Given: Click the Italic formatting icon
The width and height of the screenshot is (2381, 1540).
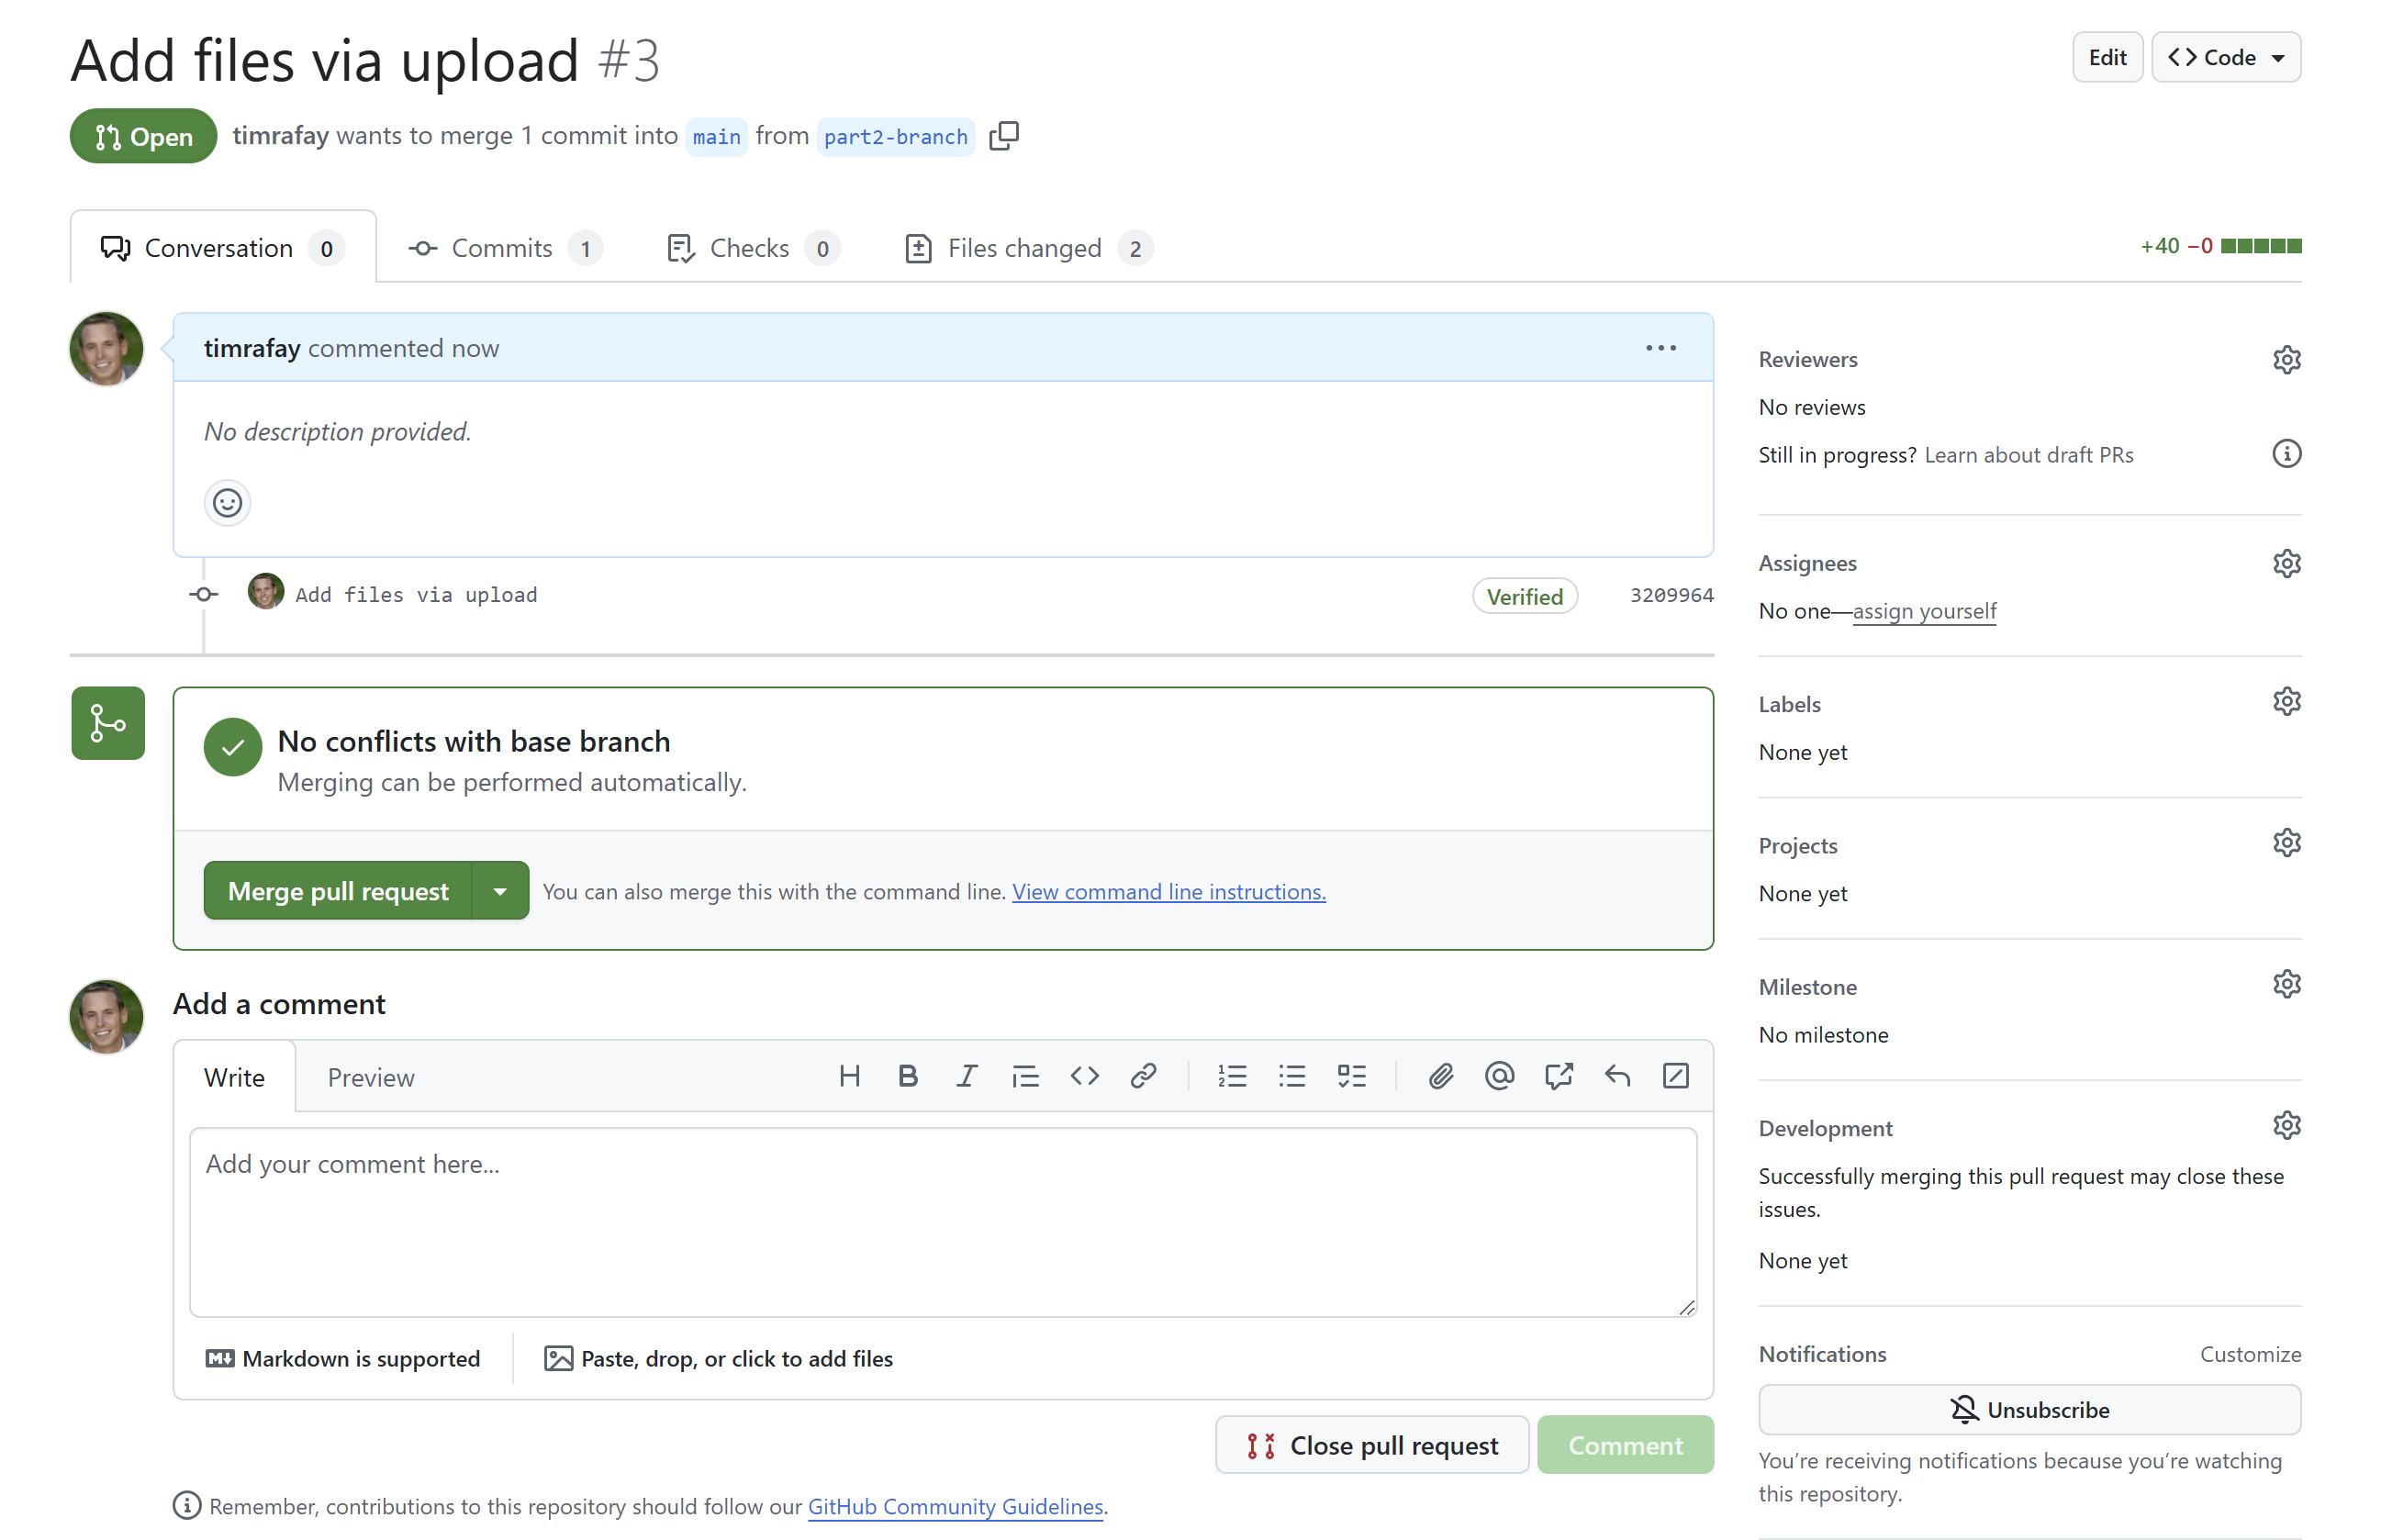Looking at the screenshot, I should [x=966, y=1076].
